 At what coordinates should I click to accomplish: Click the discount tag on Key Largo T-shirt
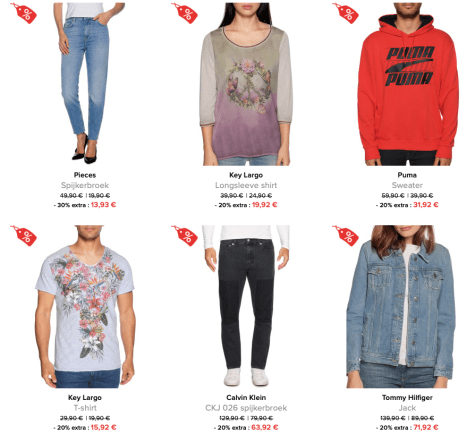23,236
